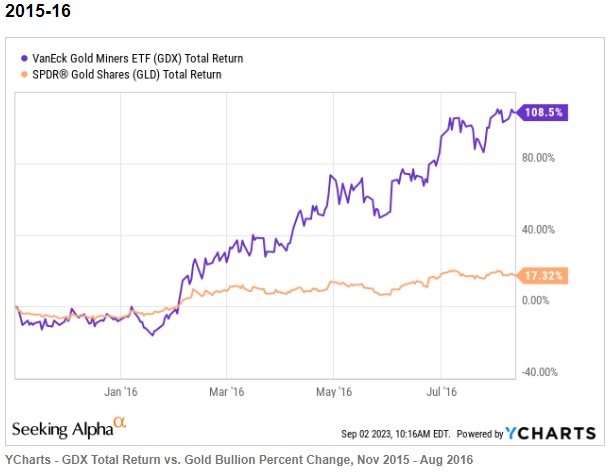
Task: Click the Seeking Alpha logo
Action: click(62, 430)
